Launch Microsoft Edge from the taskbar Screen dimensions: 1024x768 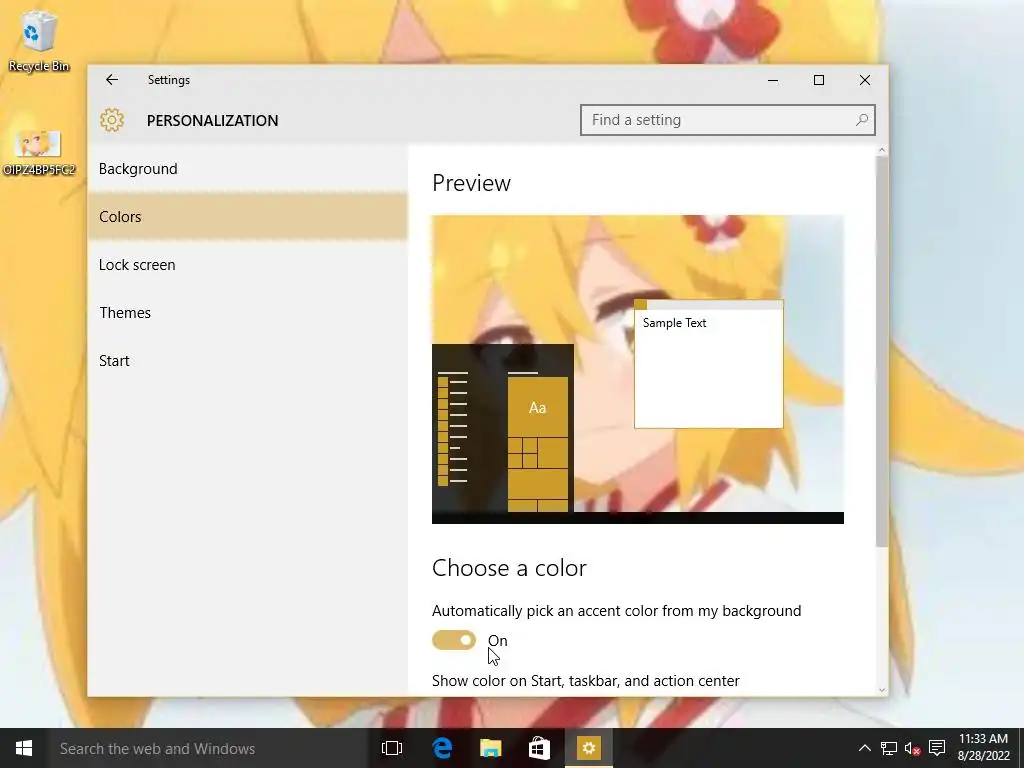click(442, 748)
